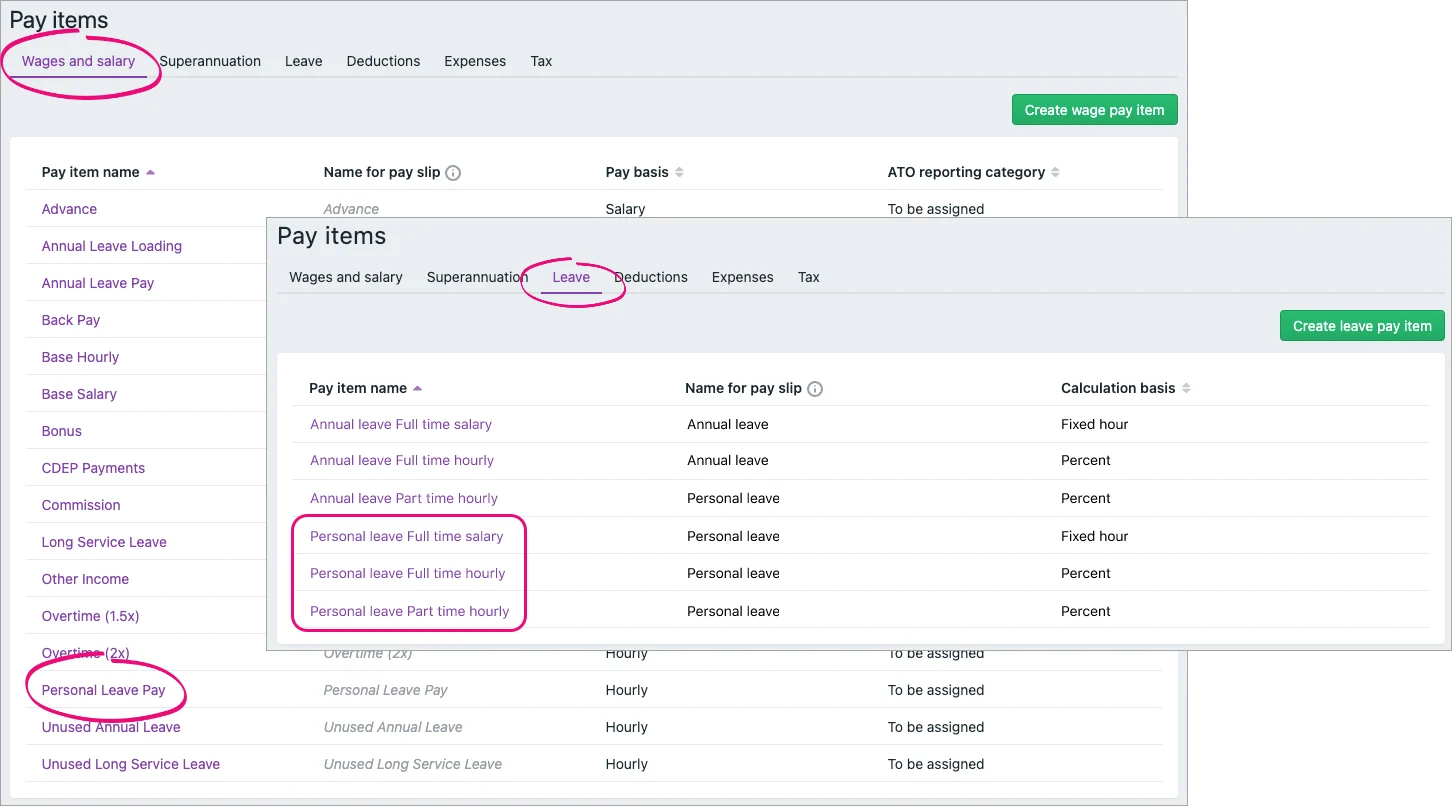Image resolution: width=1452 pixels, height=806 pixels.
Task: Open the Annual Leave Loading pay item
Action: coord(111,246)
